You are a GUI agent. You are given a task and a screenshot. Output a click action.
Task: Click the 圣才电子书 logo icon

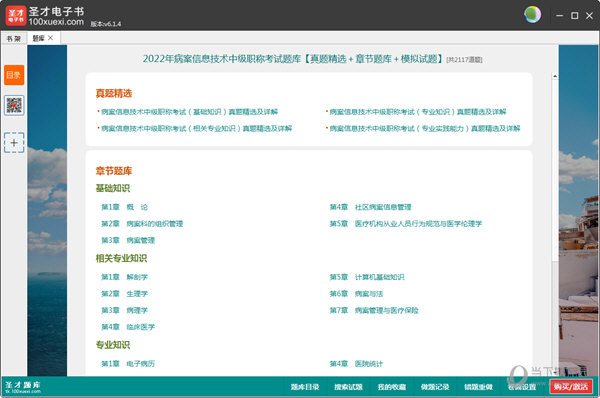(x=16, y=16)
